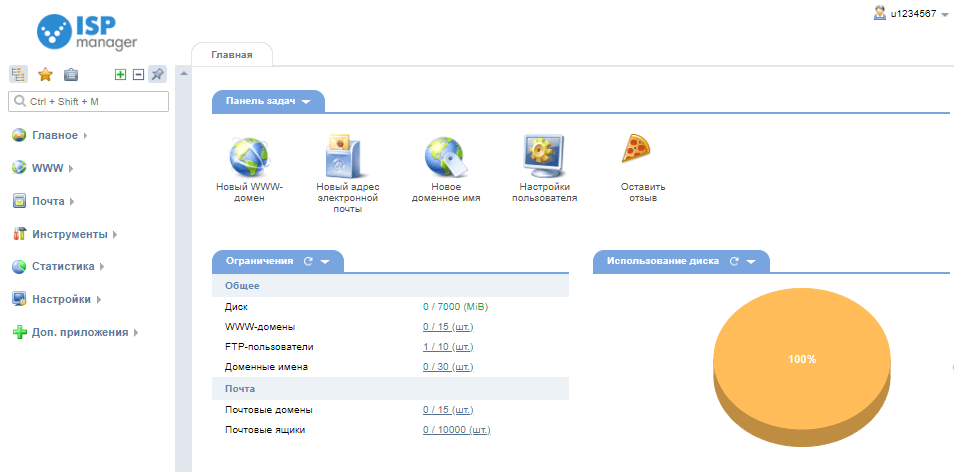This screenshot has height=472, width=954.
Task: Refresh the Использование диска panel
Action: coord(734,262)
